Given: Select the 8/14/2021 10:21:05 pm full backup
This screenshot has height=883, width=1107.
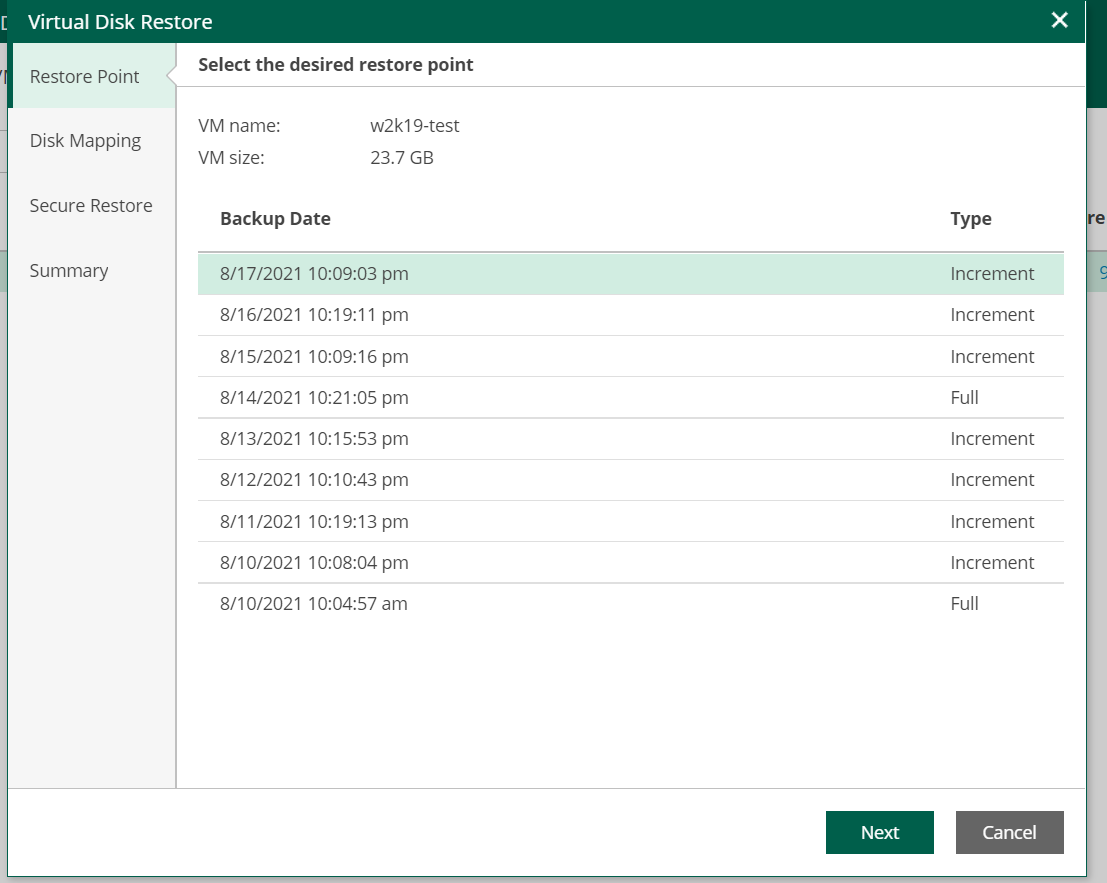Looking at the screenshot, I should click(314, 398).
